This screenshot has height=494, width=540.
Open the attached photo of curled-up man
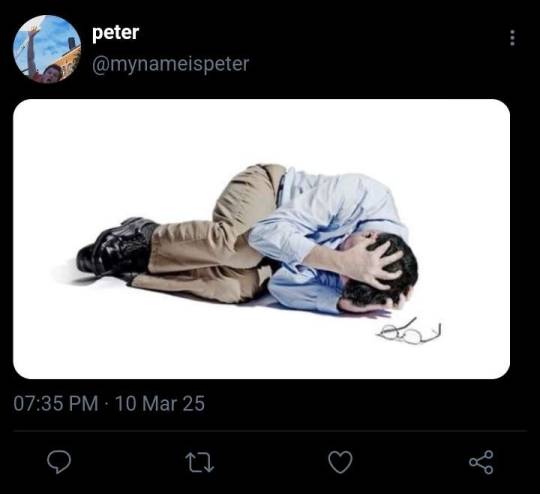(261, 239)
